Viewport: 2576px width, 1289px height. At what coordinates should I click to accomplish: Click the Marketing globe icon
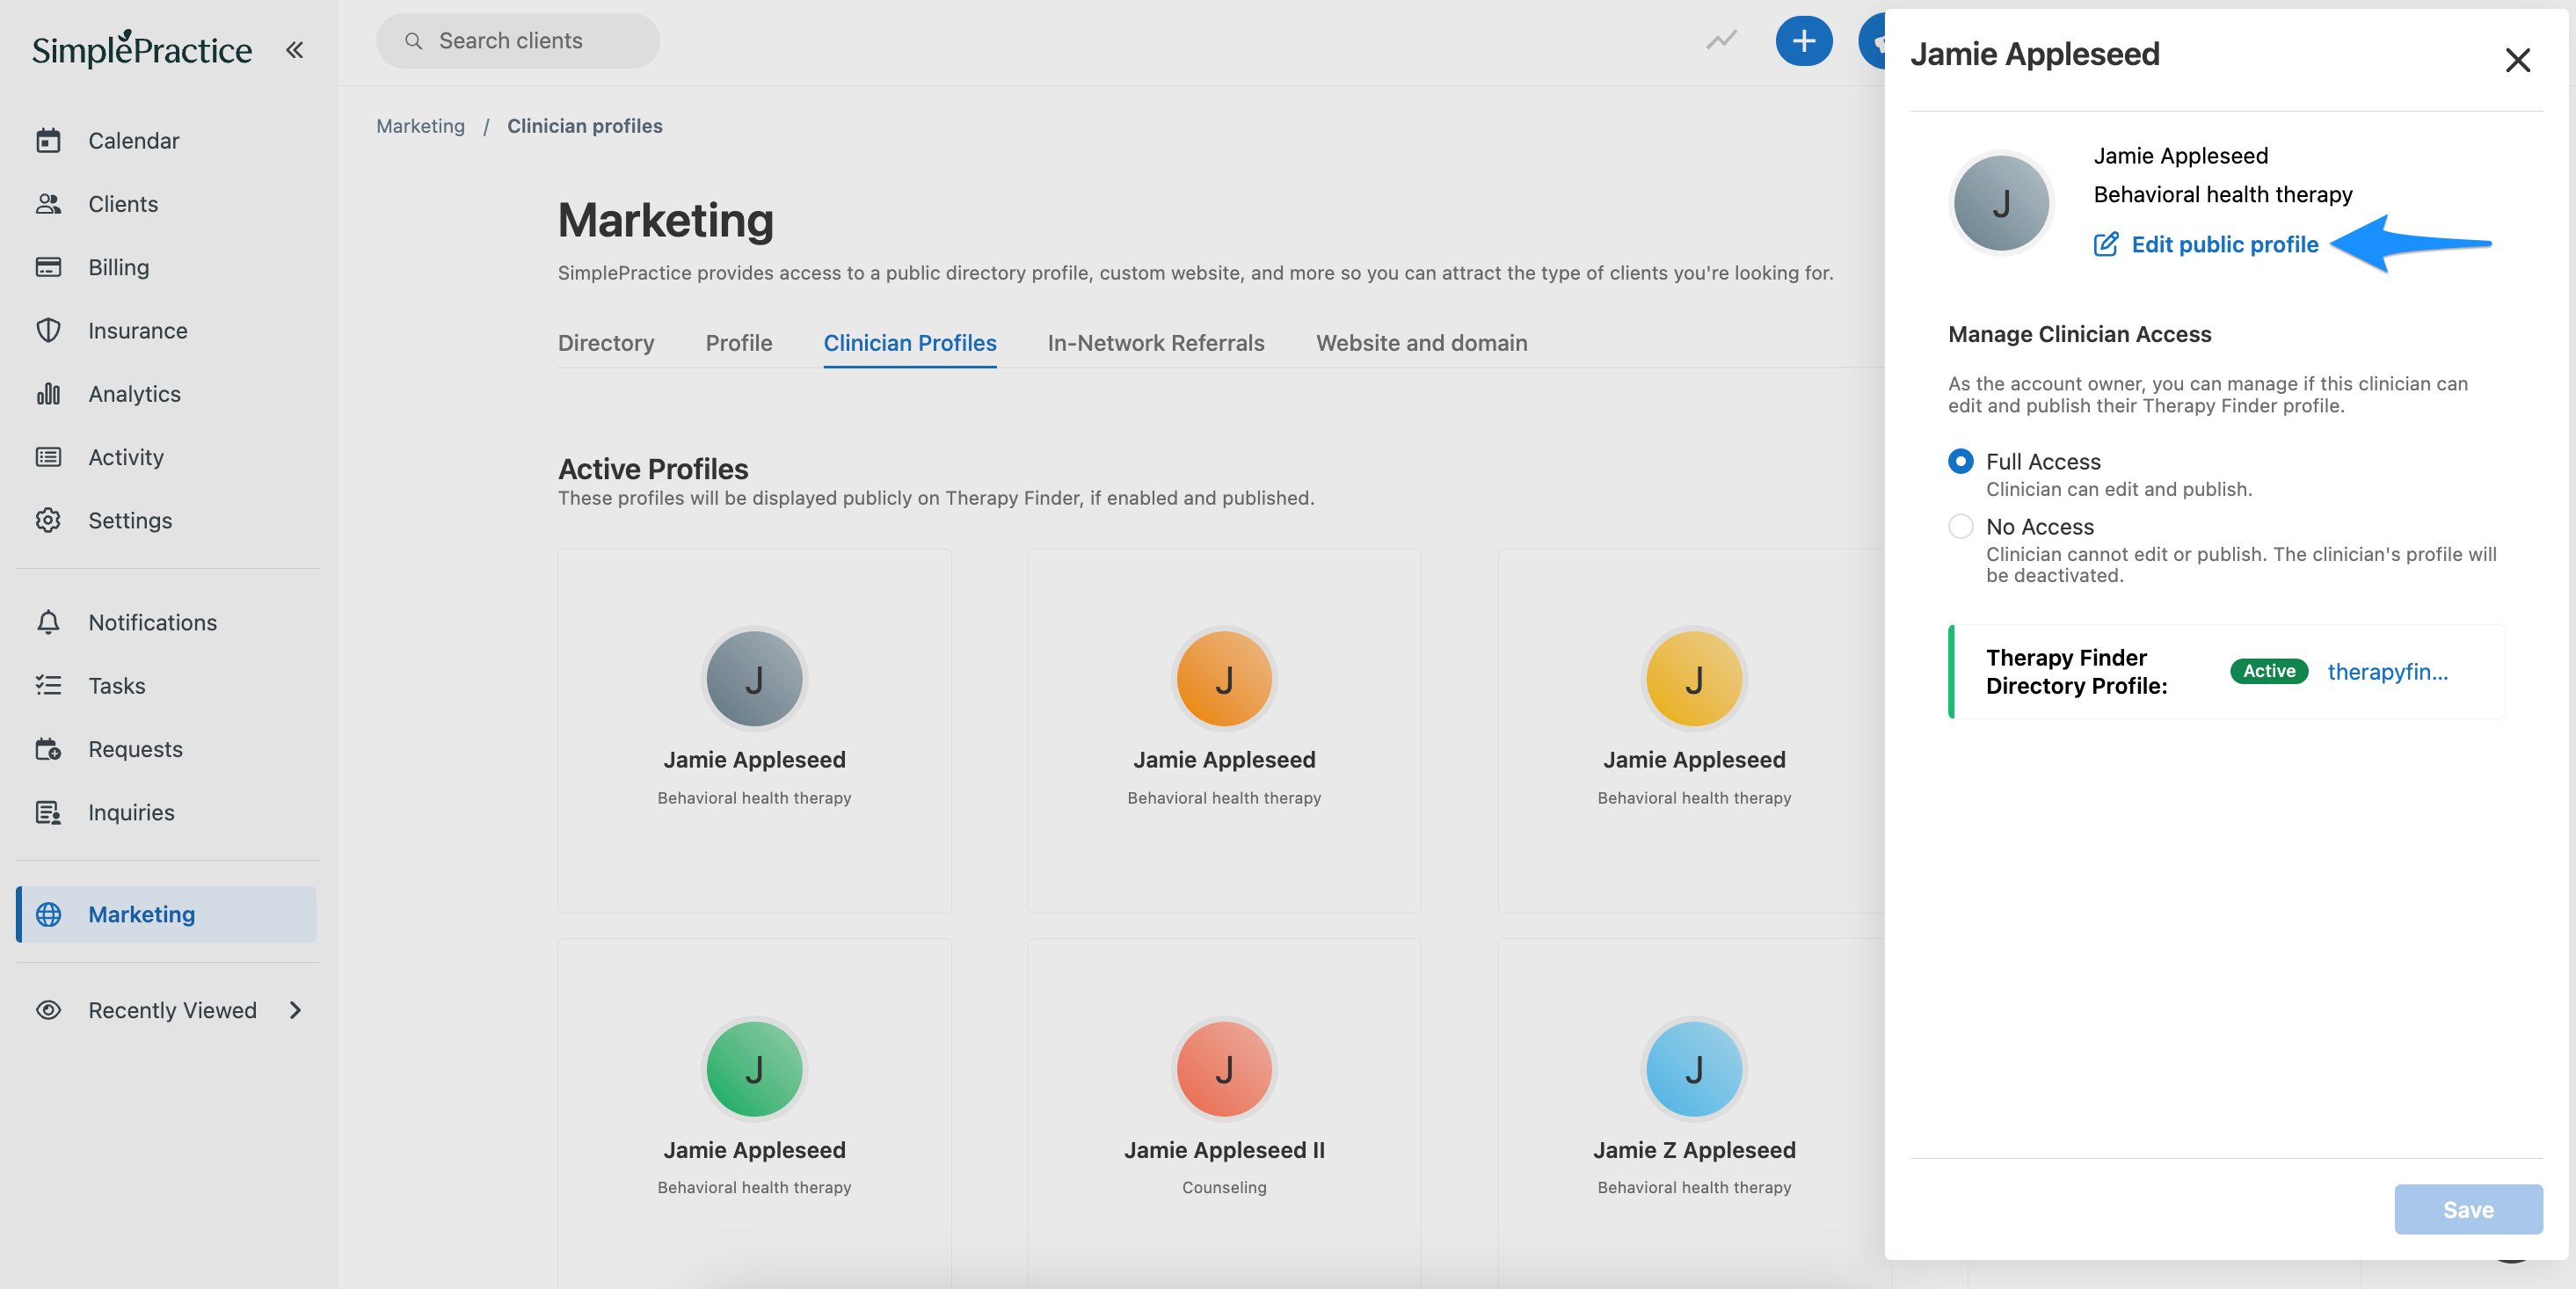click(48, 914)
